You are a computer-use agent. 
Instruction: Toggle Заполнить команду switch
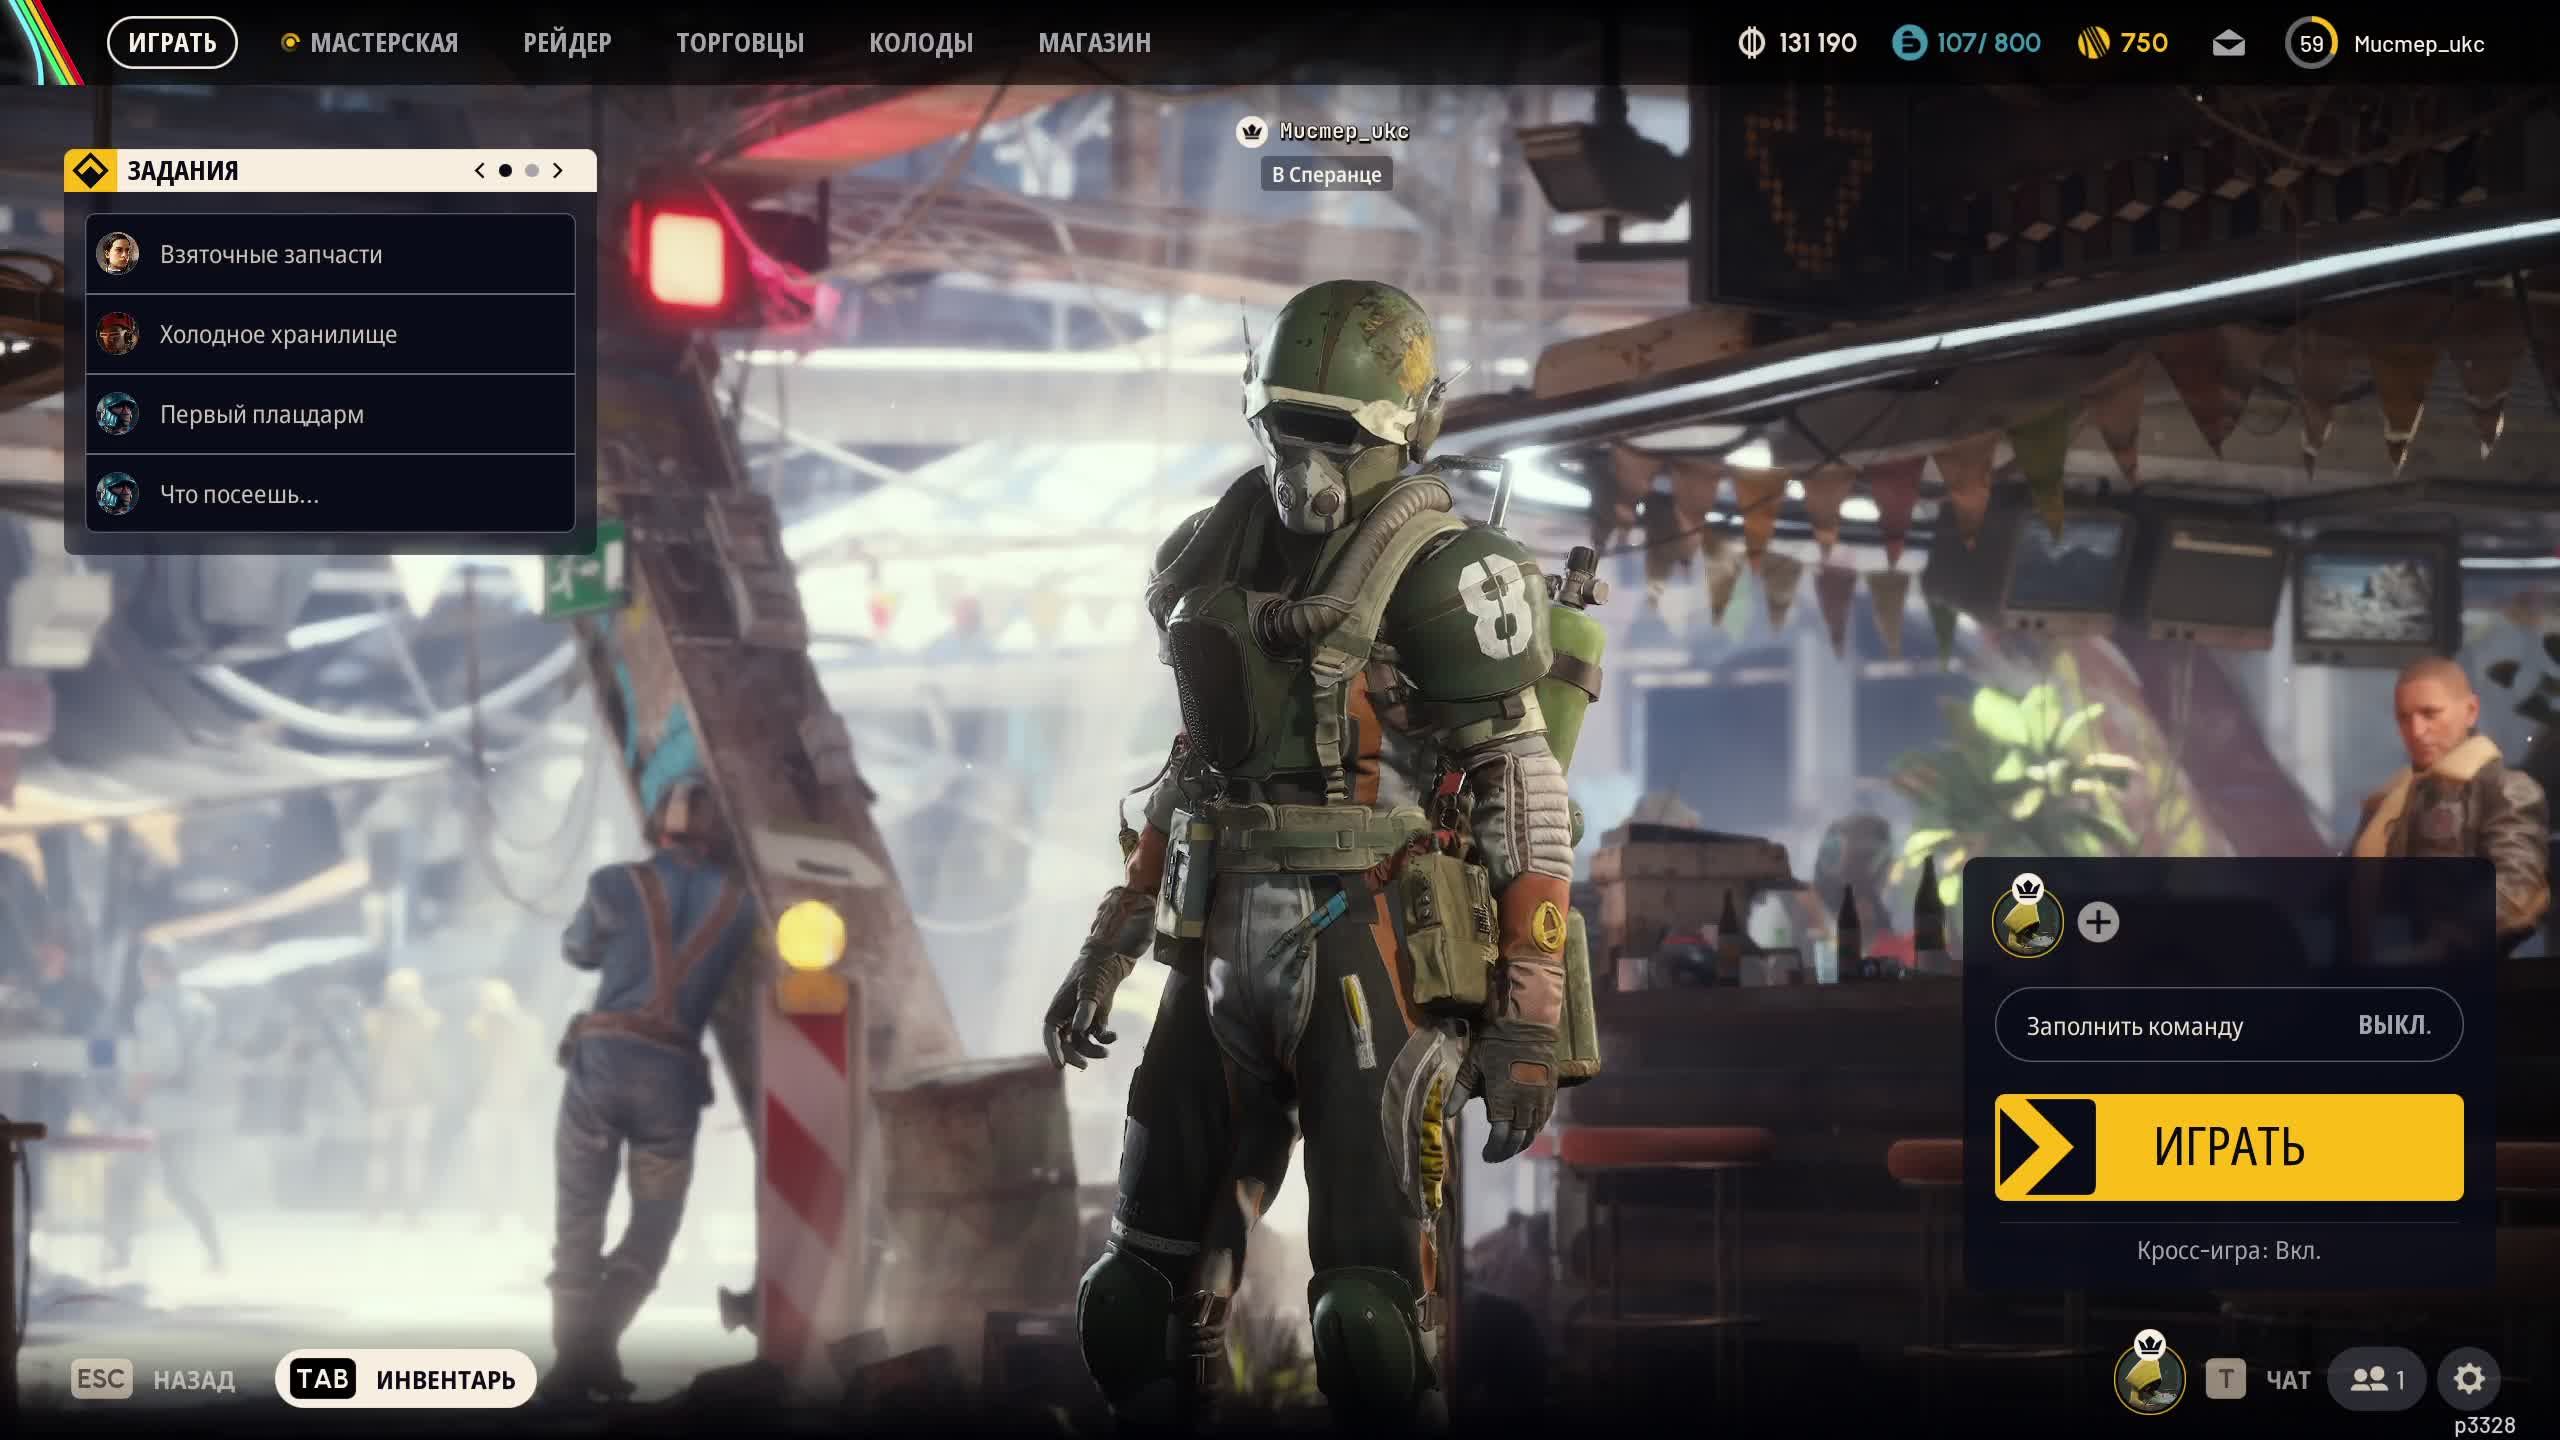(2228, 1025)
